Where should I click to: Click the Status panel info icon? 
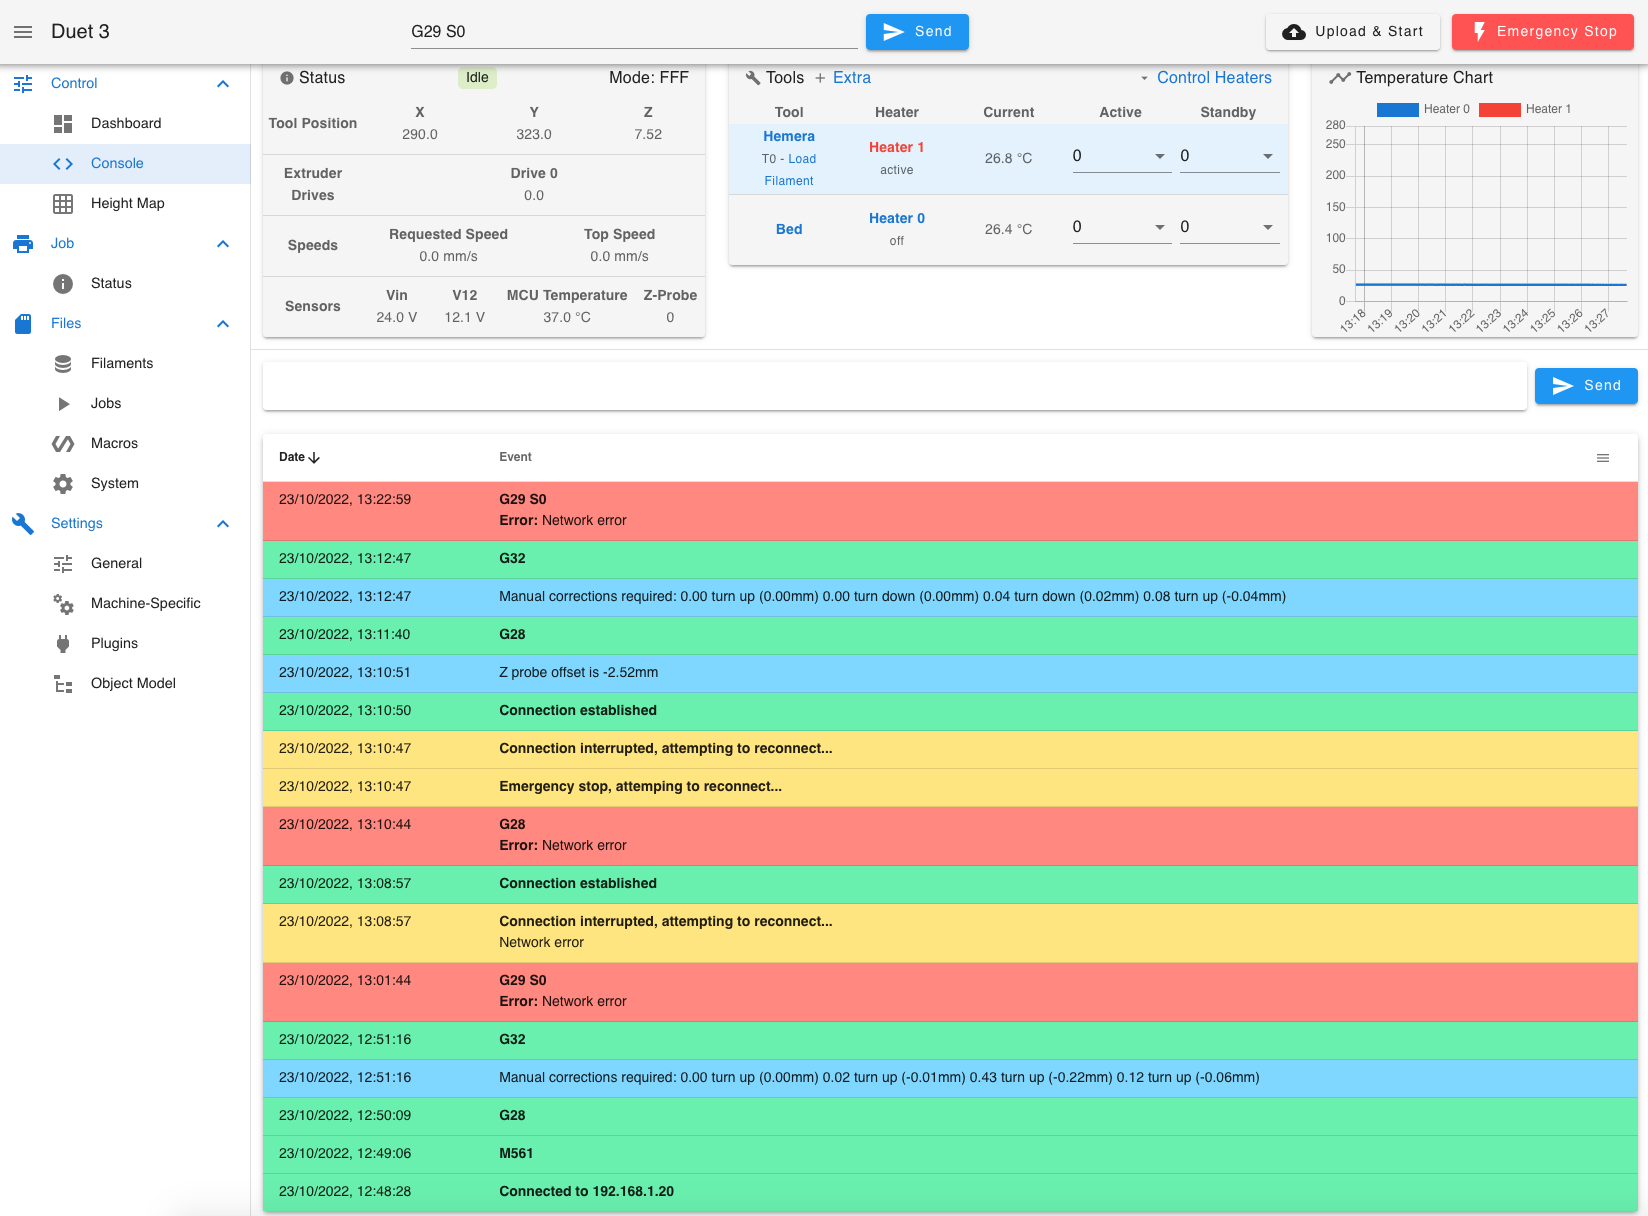(x=287, y=78)
